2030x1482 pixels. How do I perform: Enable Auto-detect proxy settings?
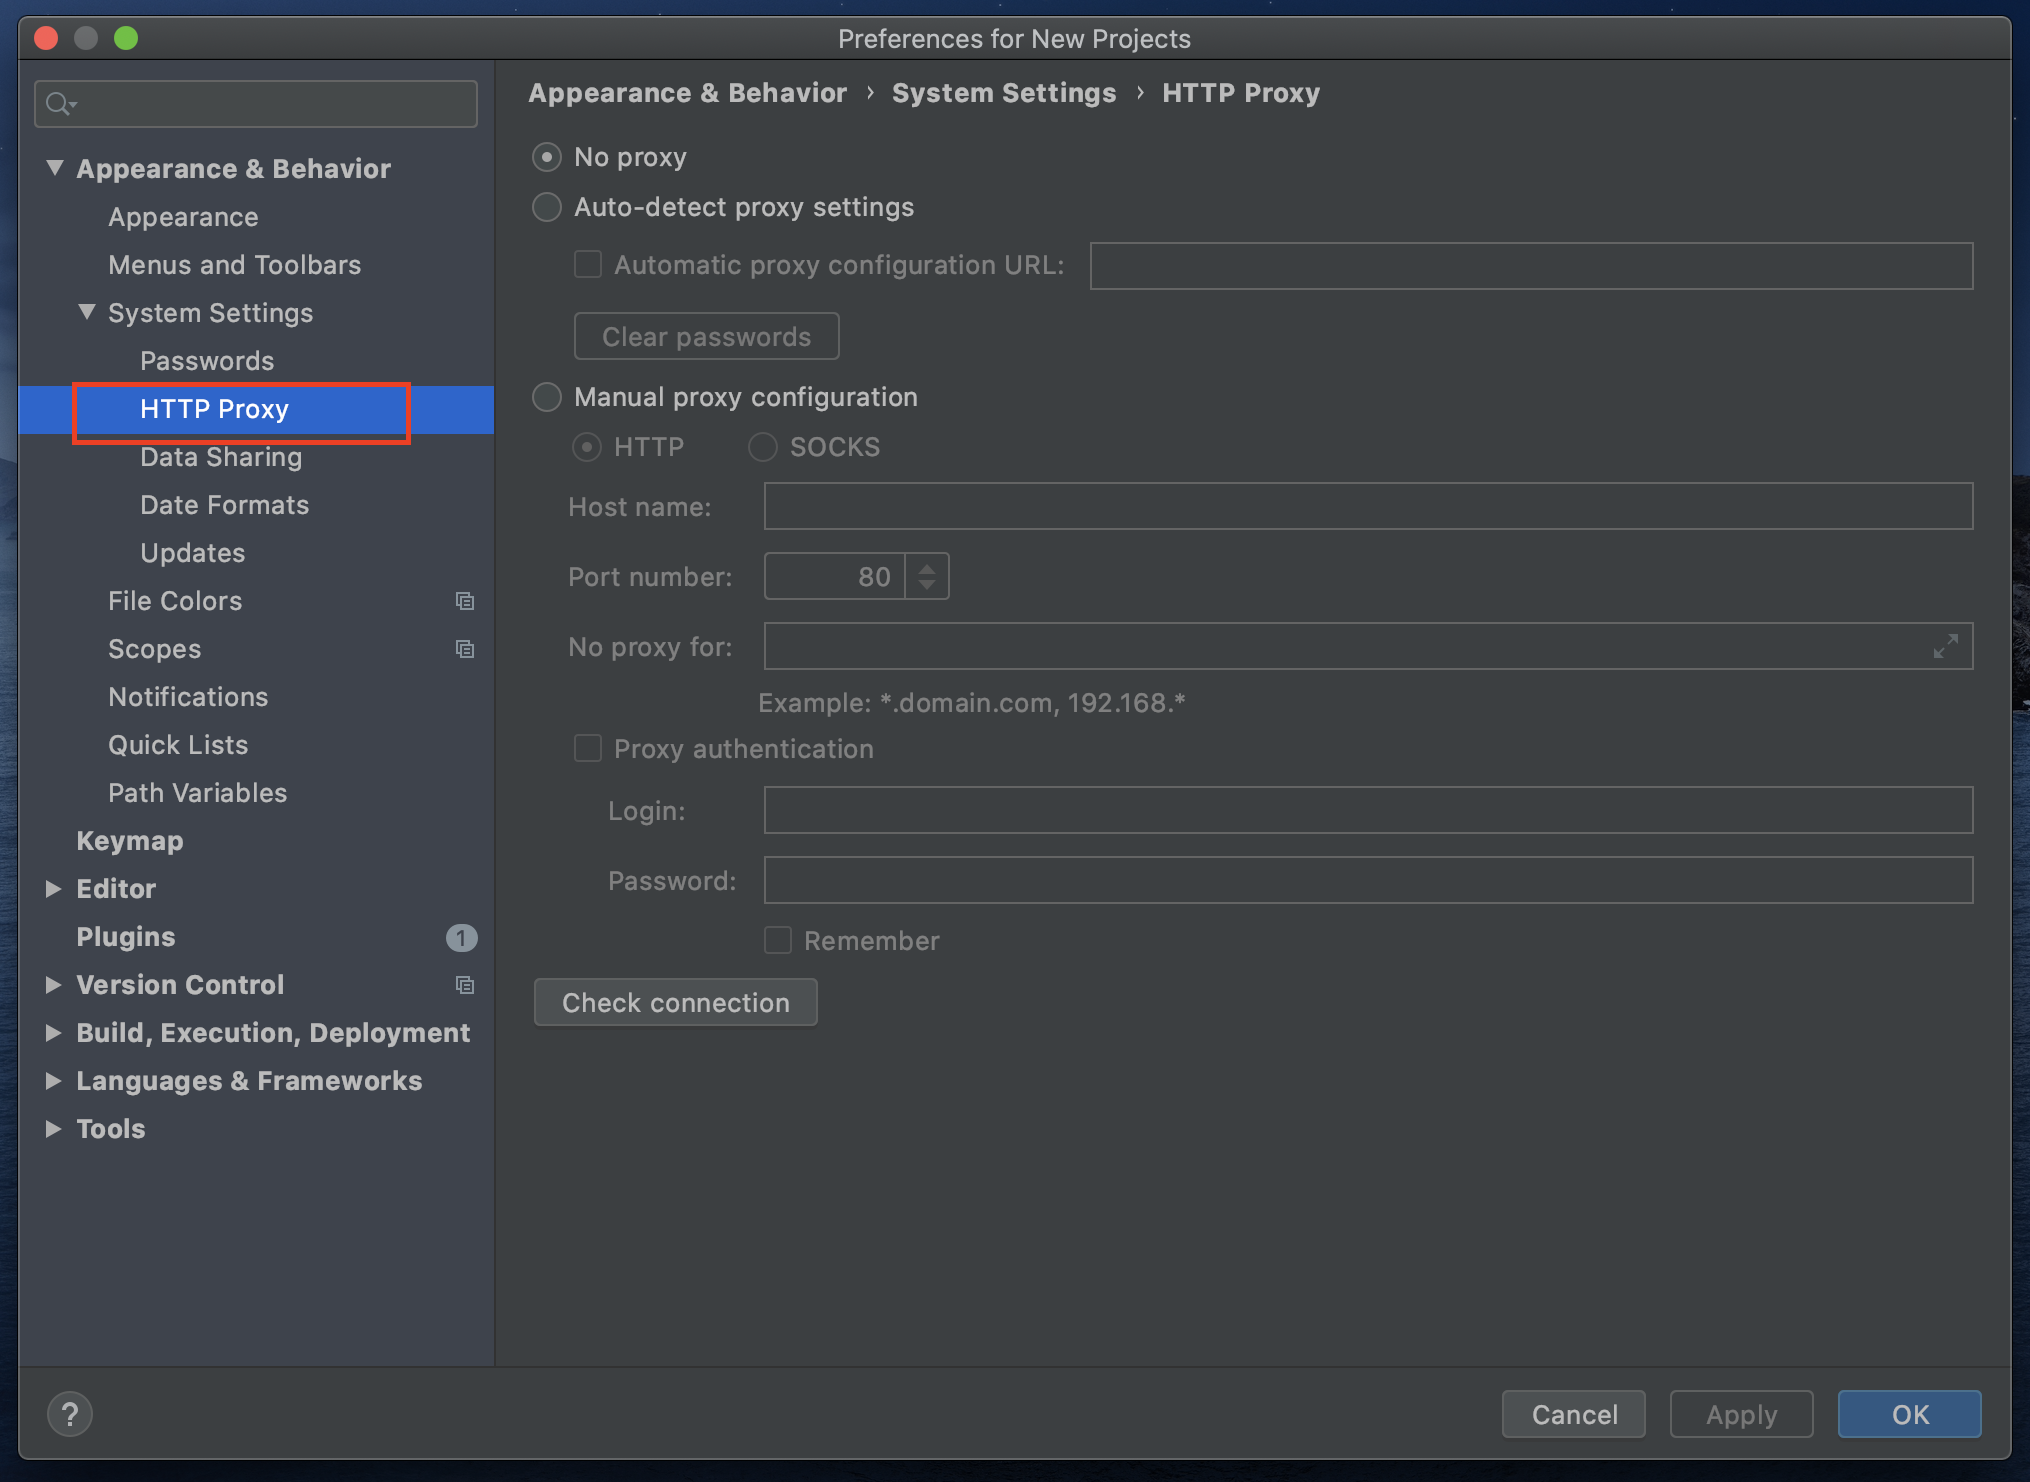pos(547,207)
